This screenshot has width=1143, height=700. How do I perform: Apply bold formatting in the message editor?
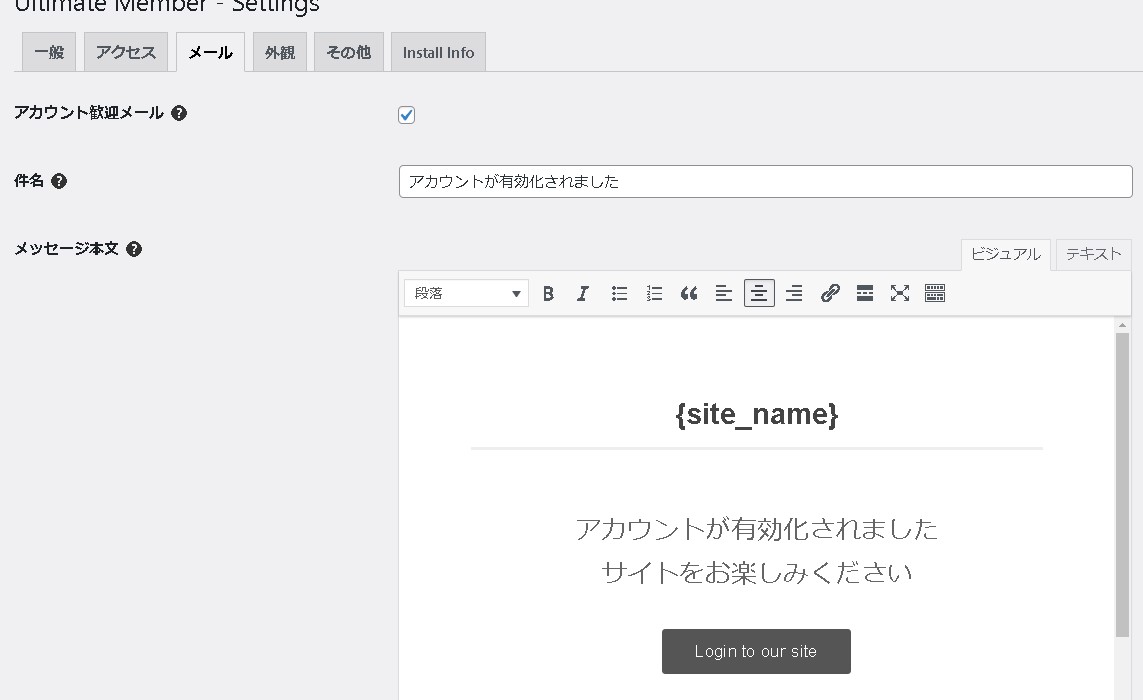tap(548, 293)
